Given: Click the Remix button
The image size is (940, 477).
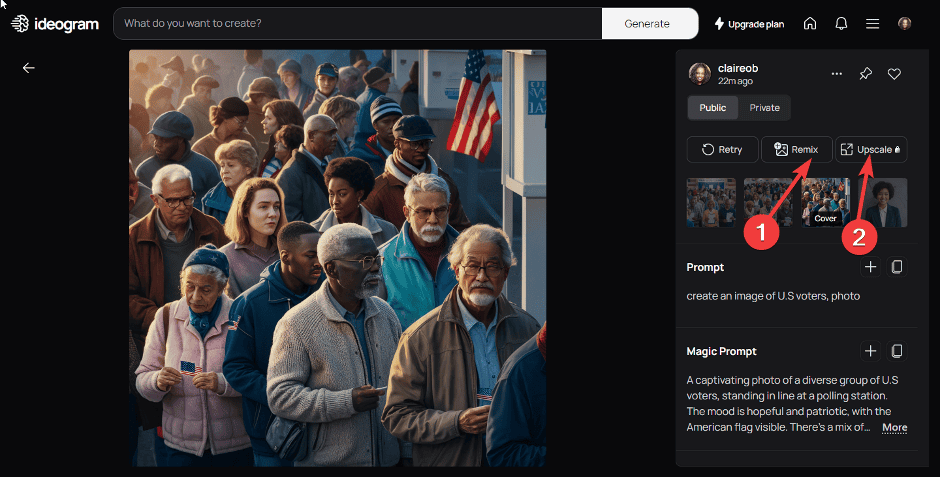Looking at the screenshot, I should pos(797,149).
